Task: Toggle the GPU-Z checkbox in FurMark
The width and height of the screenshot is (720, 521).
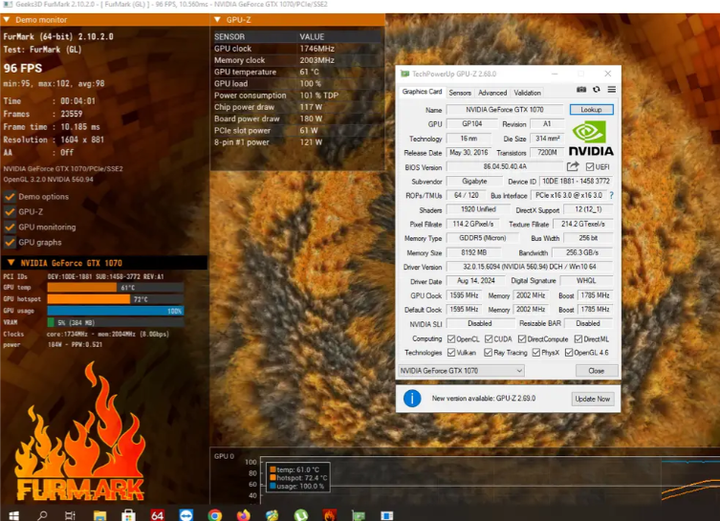Action: click(10, 212)
